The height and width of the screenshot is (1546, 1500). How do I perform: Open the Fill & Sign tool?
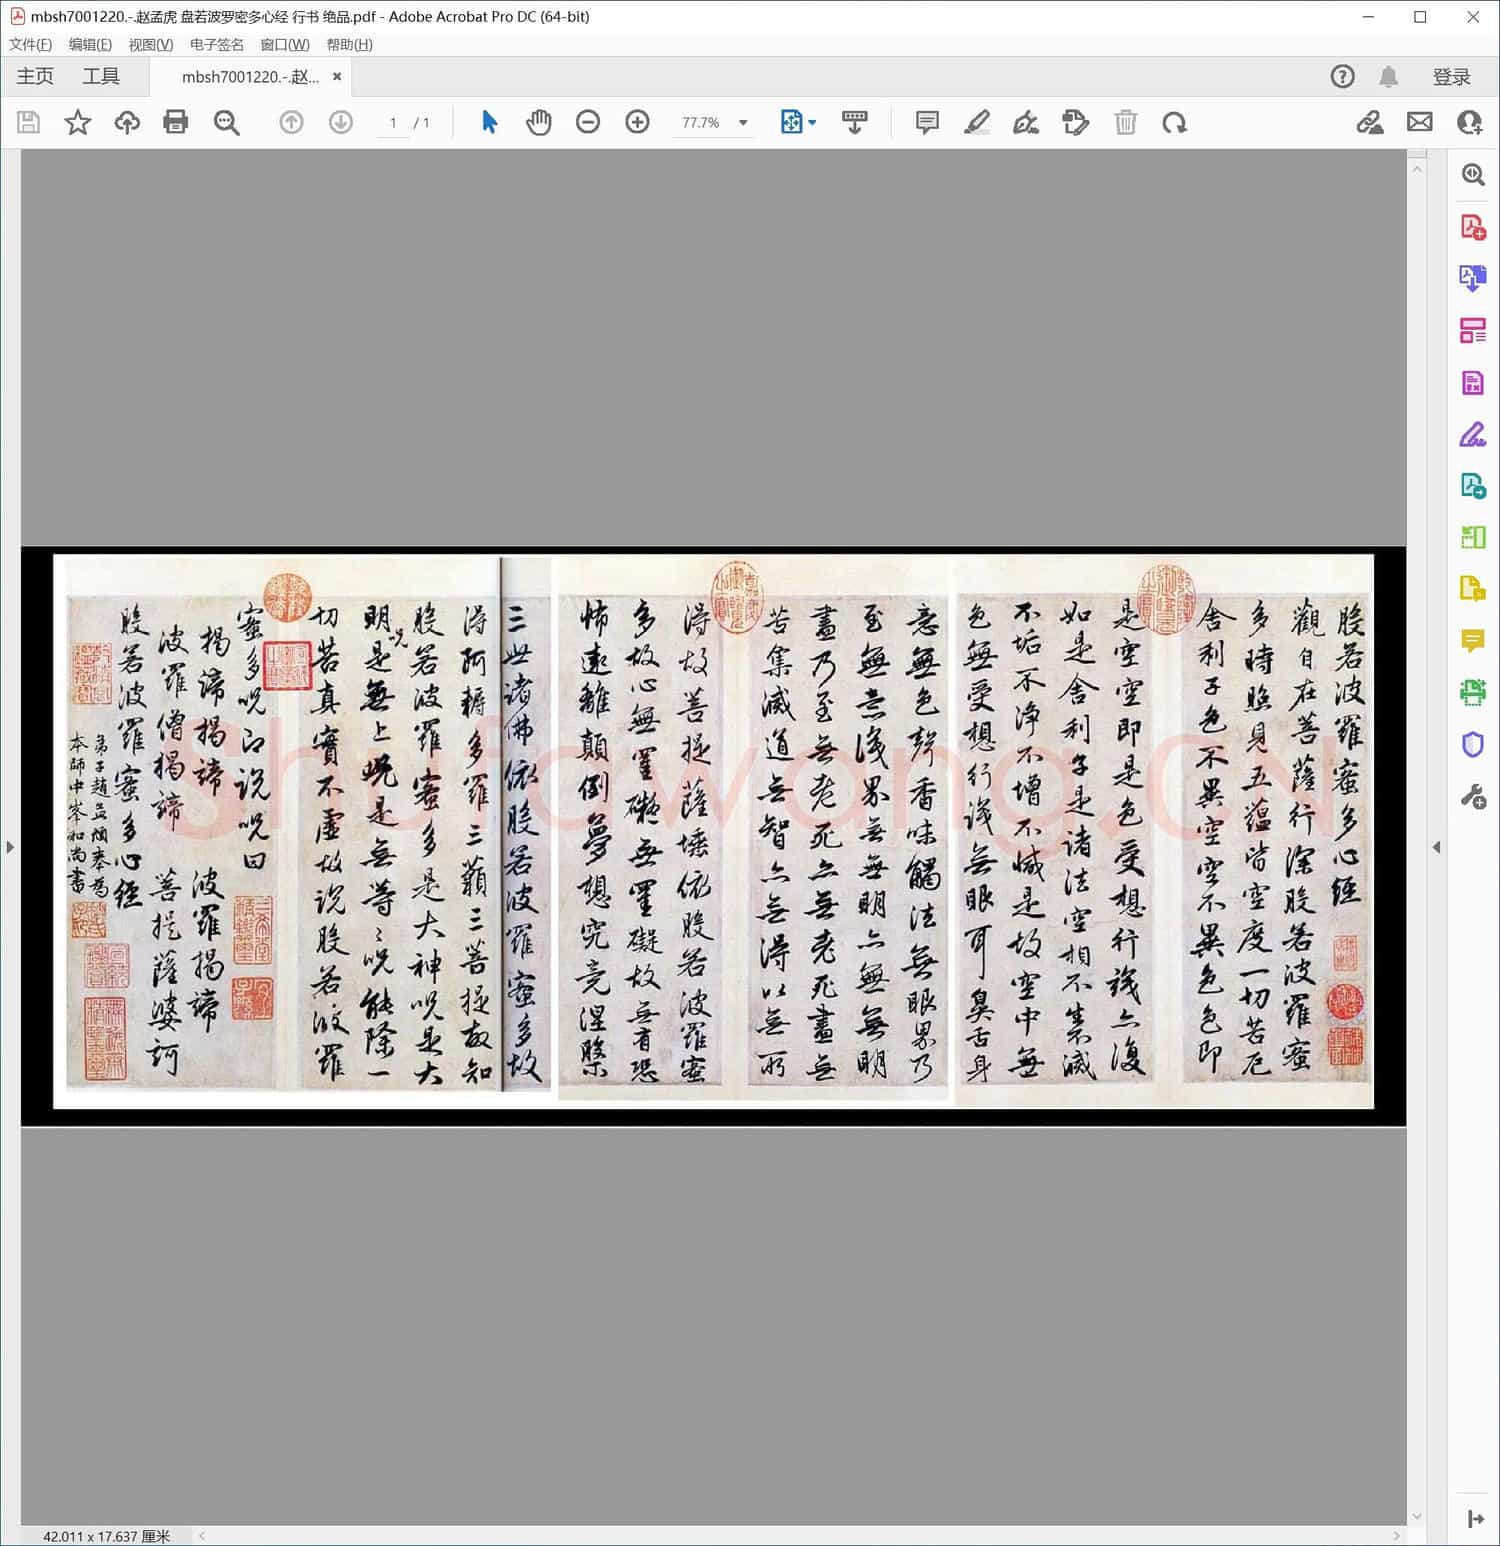tap(1472, 434)
